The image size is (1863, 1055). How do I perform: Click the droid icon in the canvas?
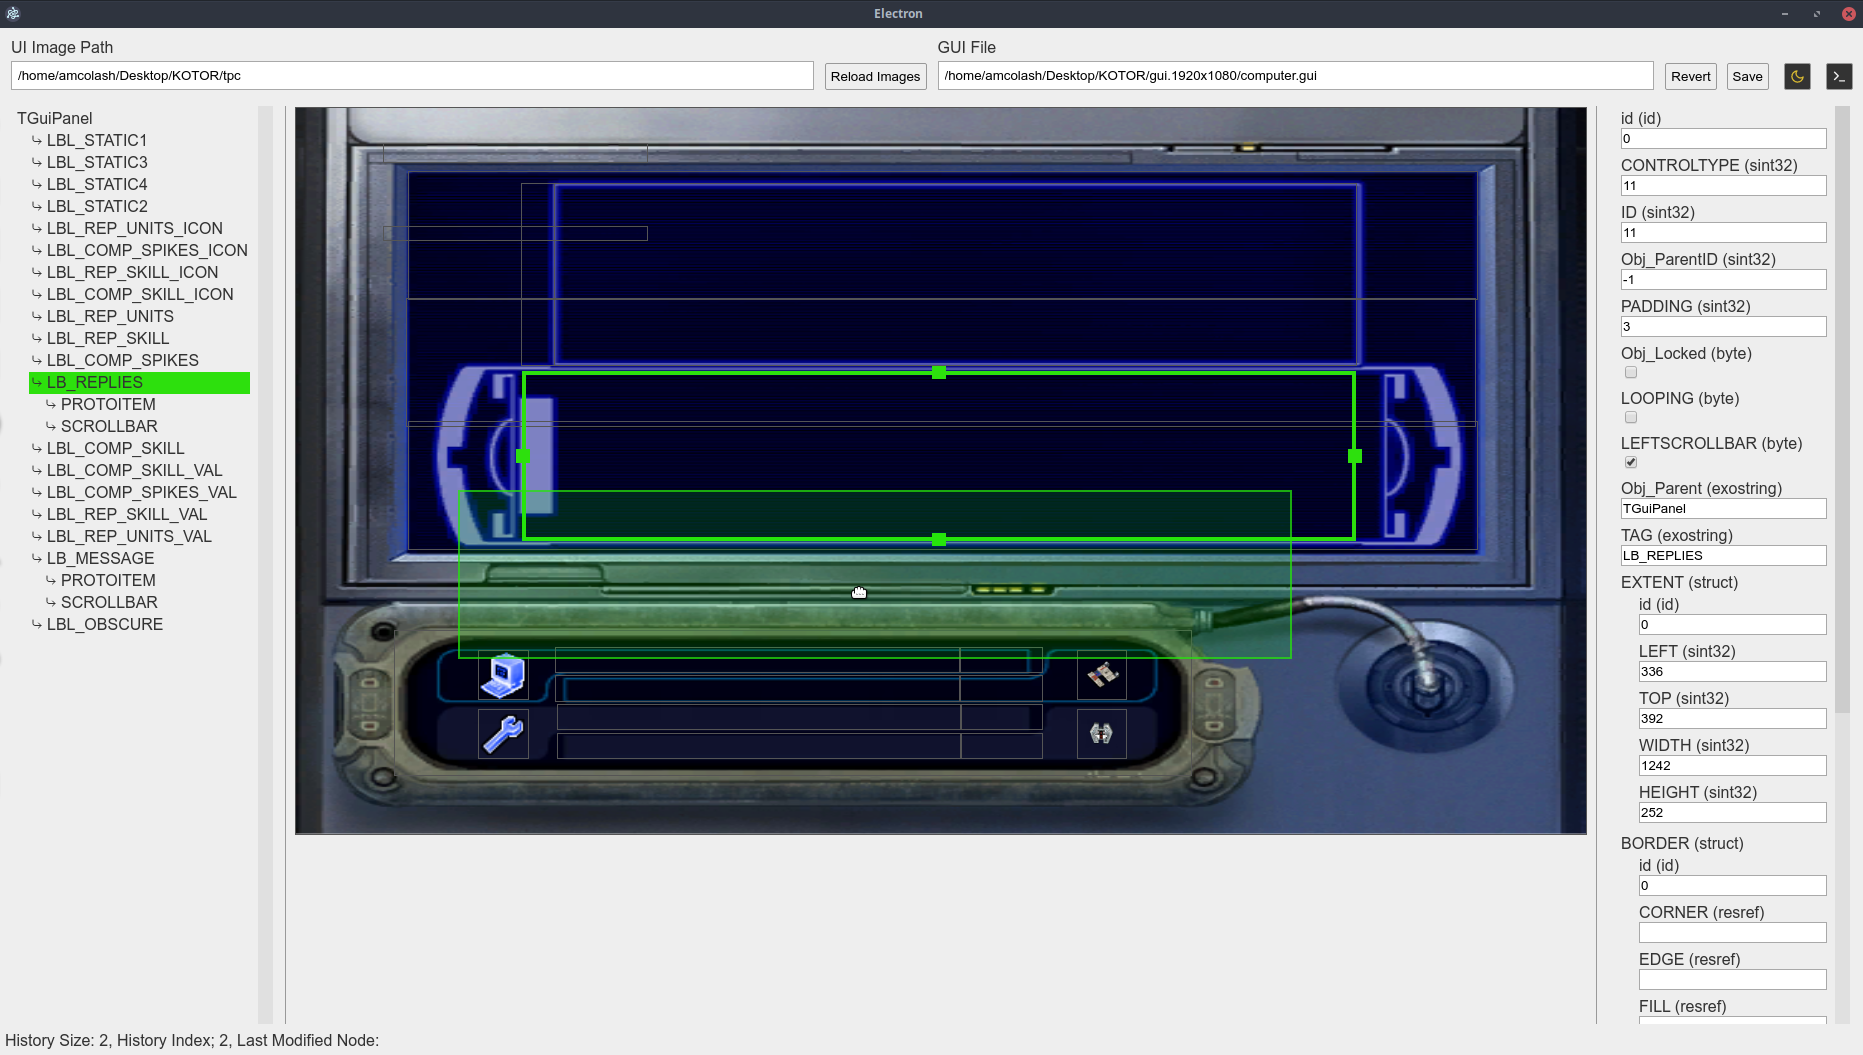(1102, 734)
